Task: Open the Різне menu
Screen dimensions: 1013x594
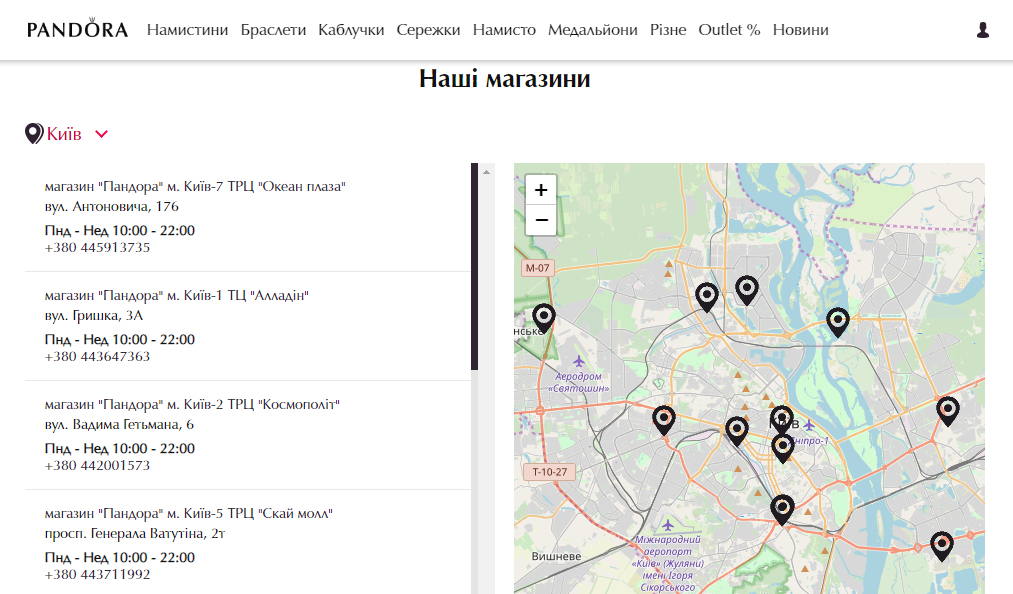Action: (668, 30)
